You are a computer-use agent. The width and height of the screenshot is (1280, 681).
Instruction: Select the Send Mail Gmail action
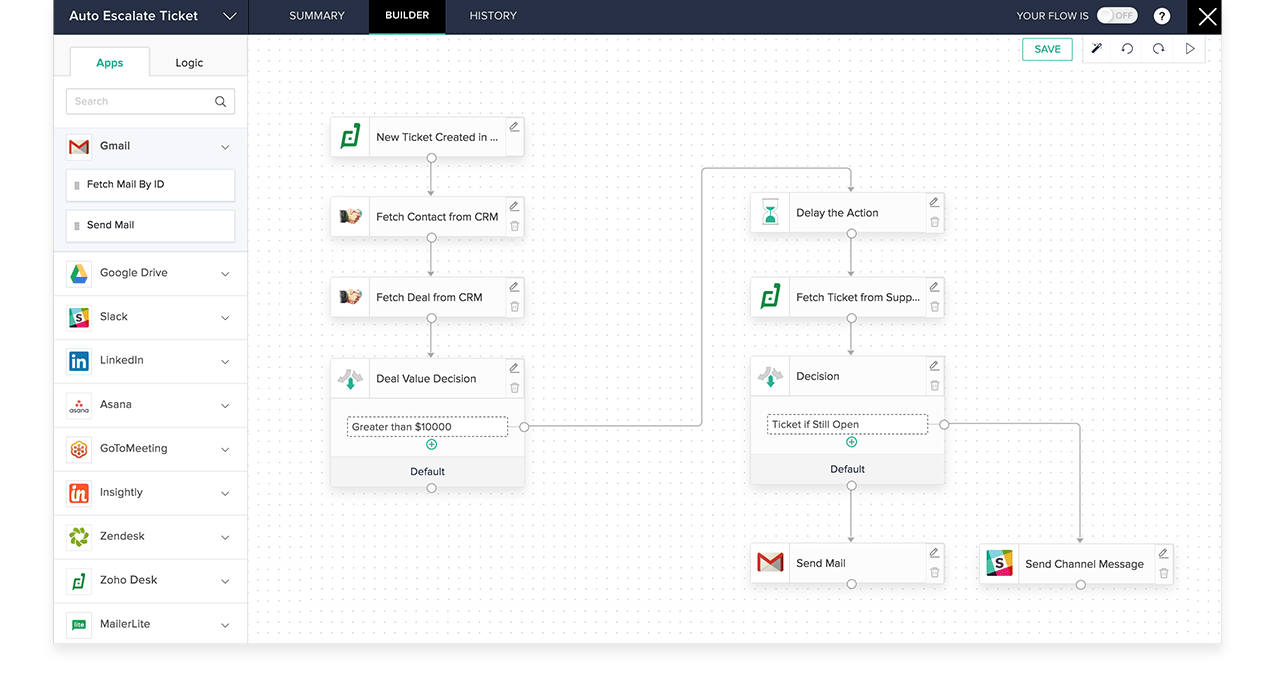[x=150, y=225]
